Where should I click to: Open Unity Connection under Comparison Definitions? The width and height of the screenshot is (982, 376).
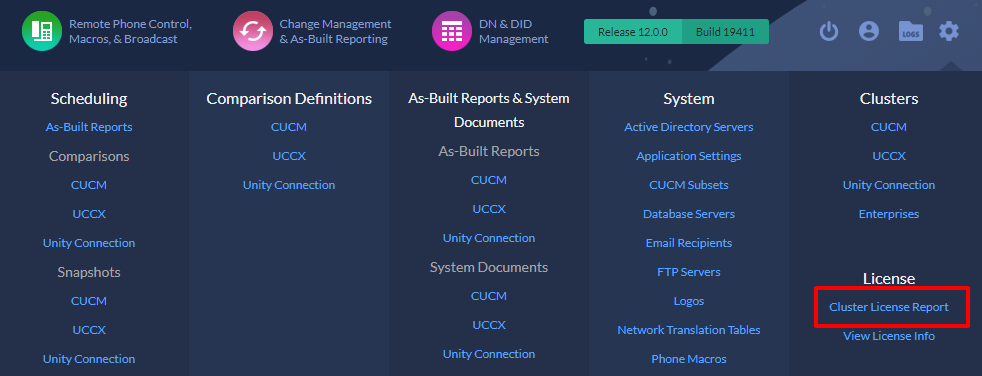coord(289,185)
